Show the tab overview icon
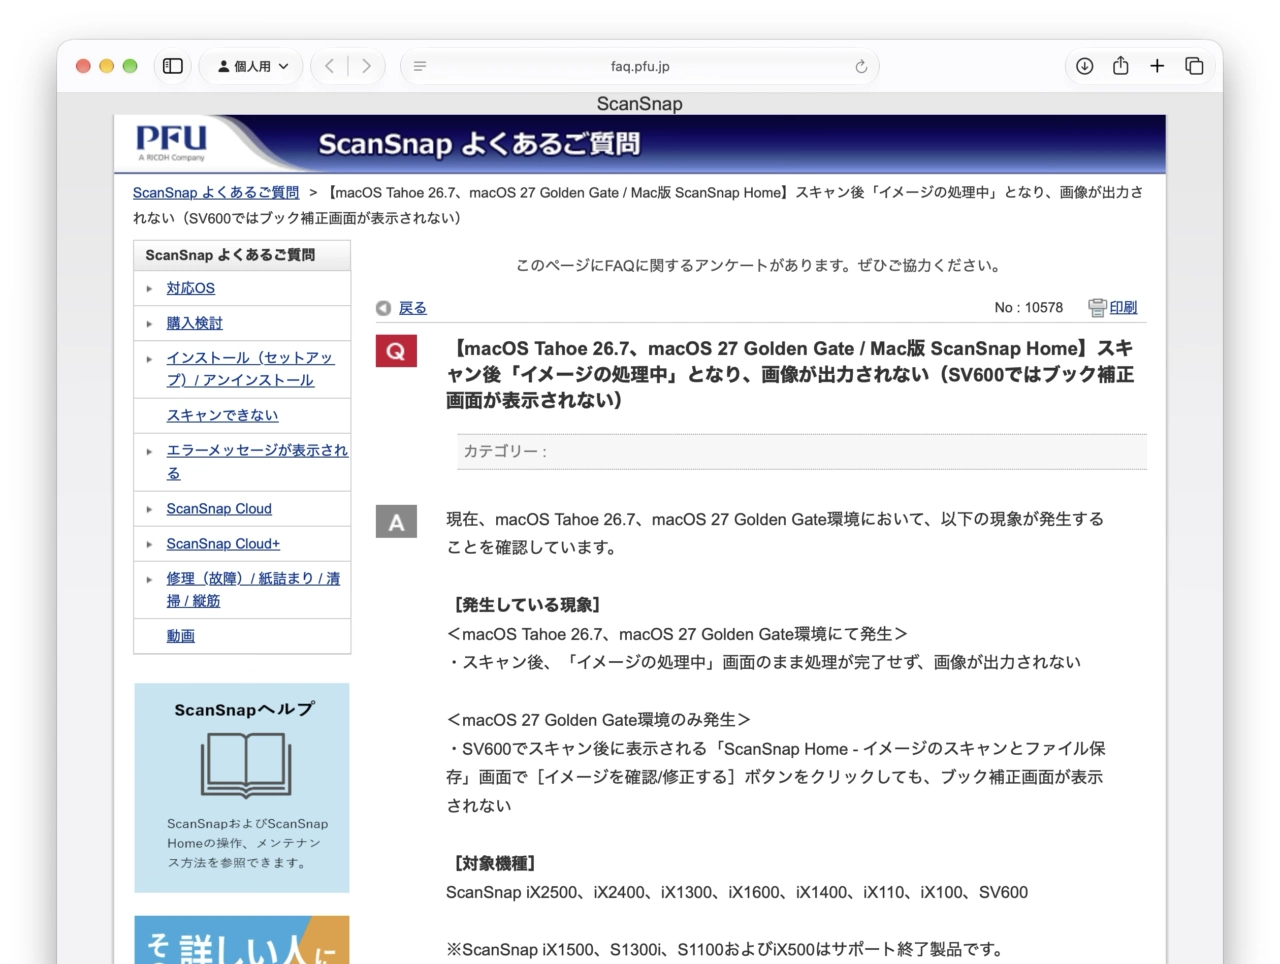1280x964 pixels. tap(1194, 66)
